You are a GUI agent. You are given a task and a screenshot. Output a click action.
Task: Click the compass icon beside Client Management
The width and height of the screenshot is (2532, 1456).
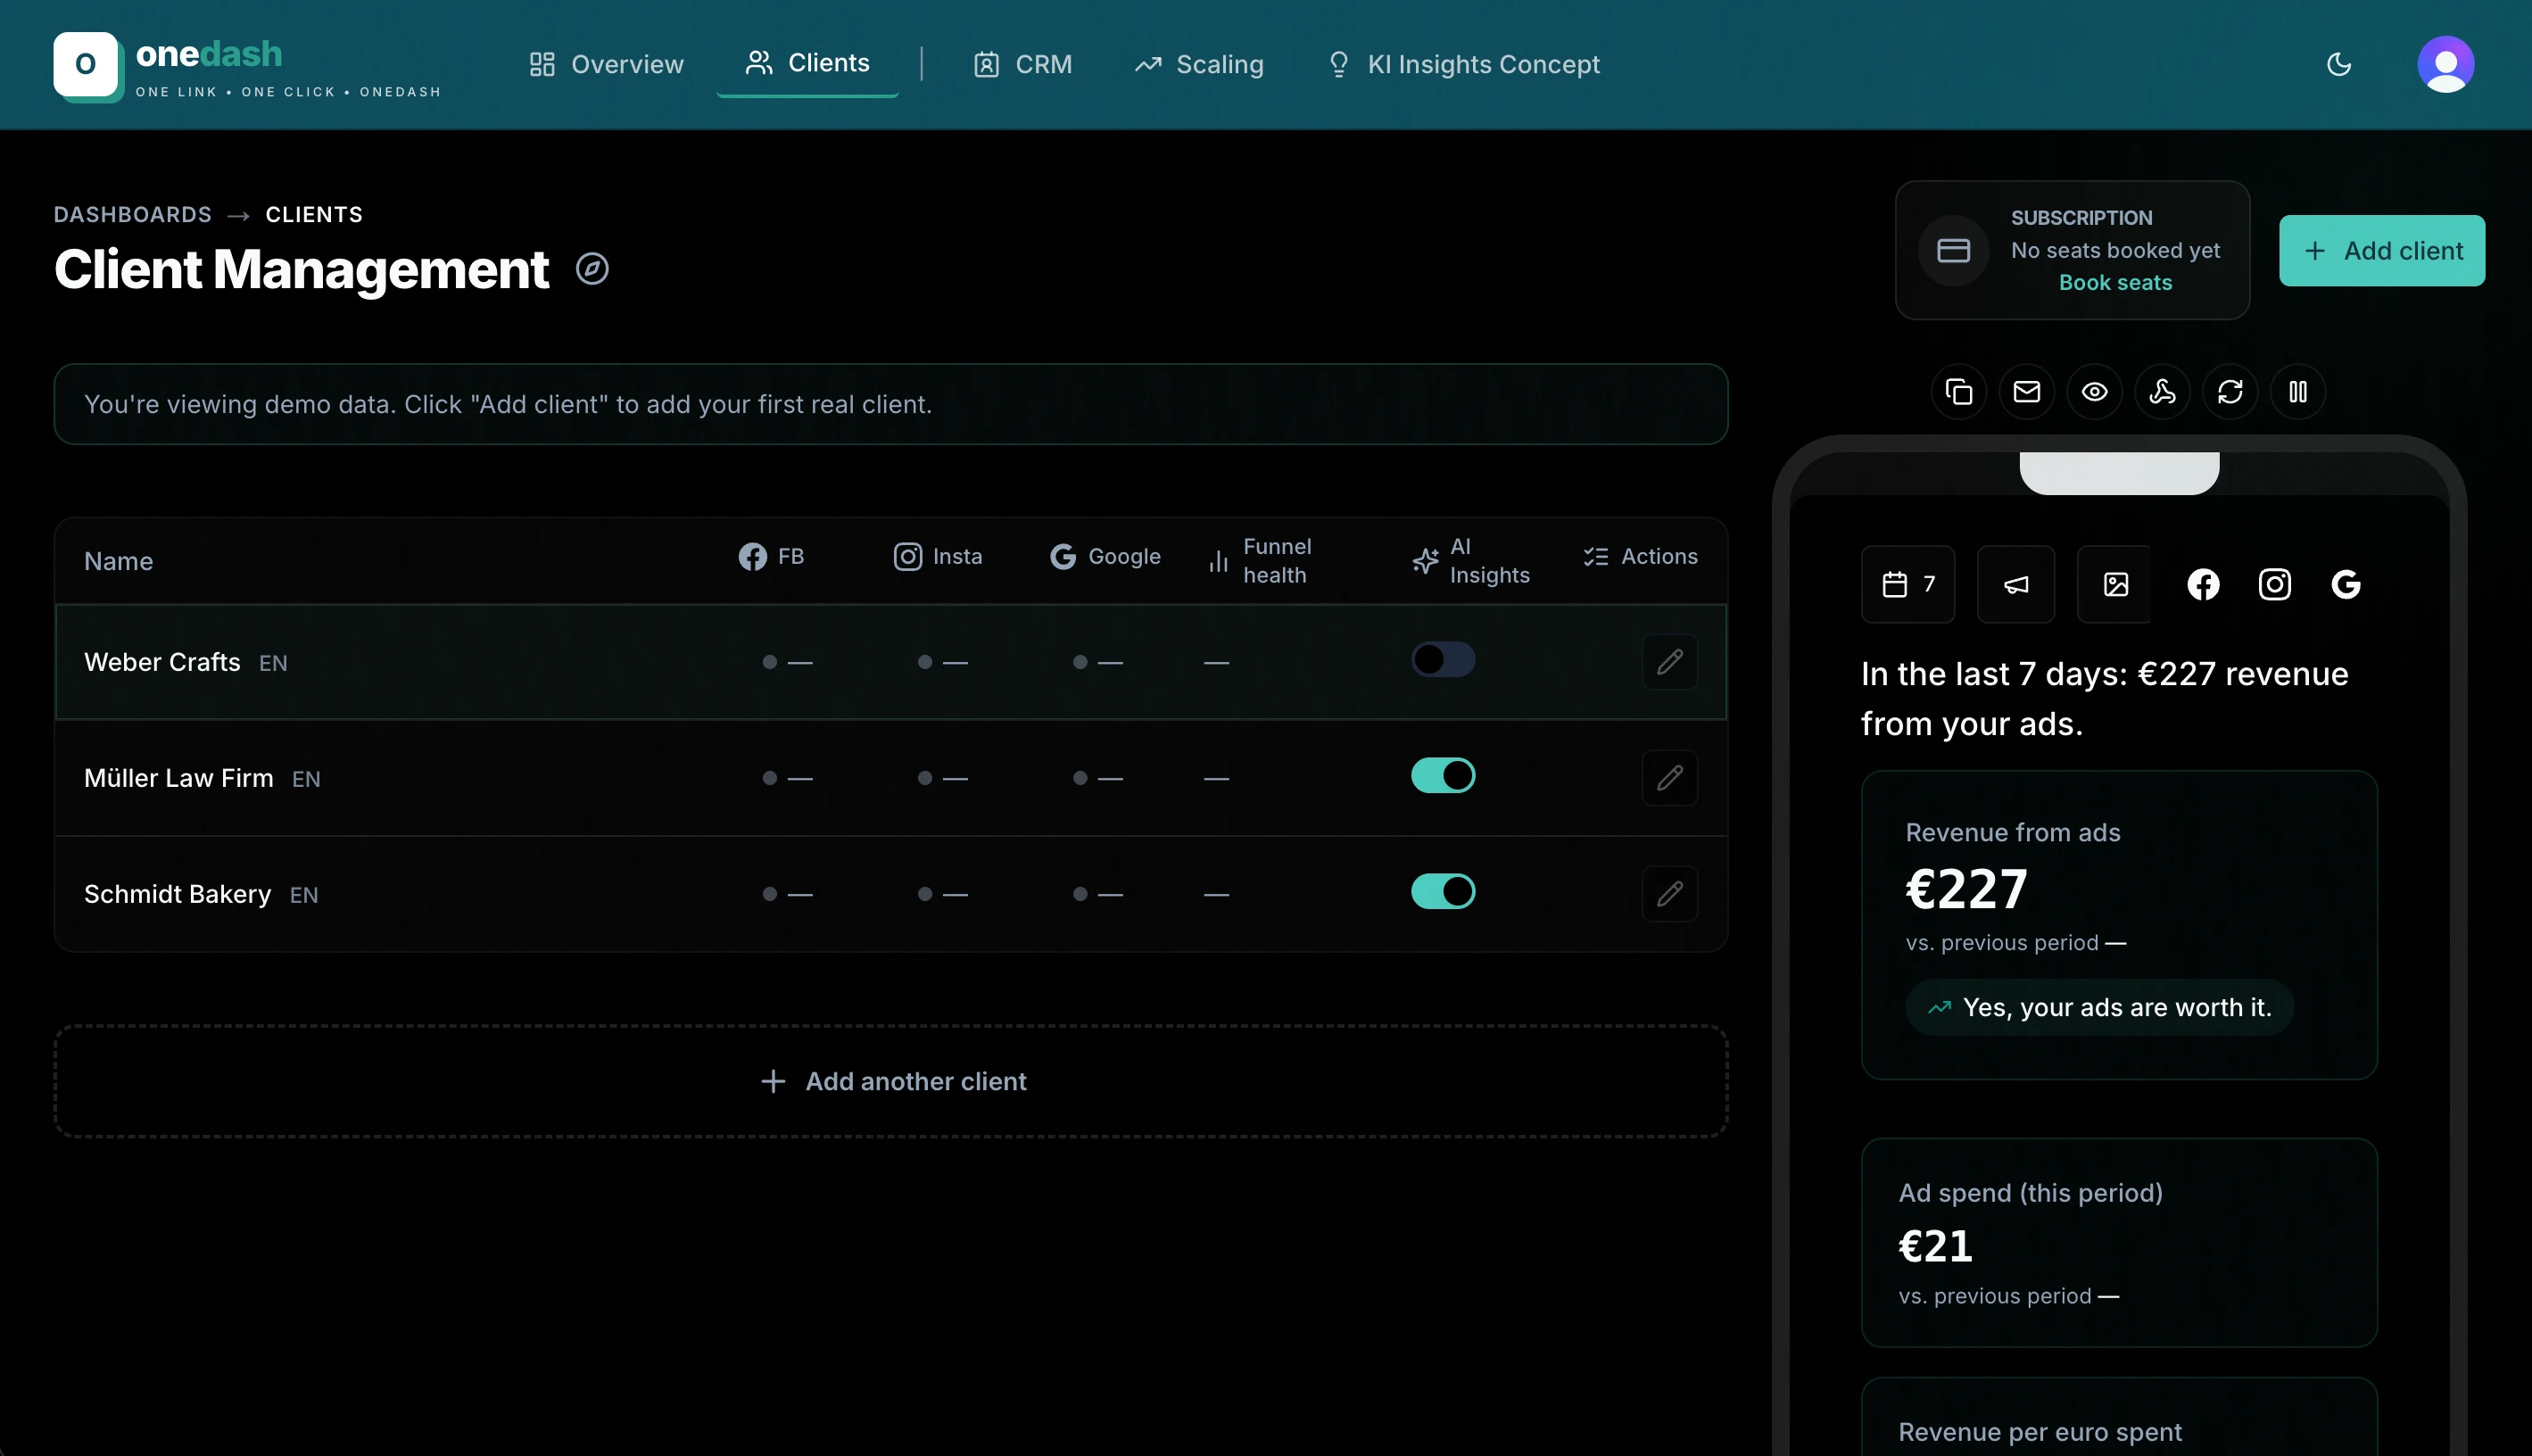592,269
